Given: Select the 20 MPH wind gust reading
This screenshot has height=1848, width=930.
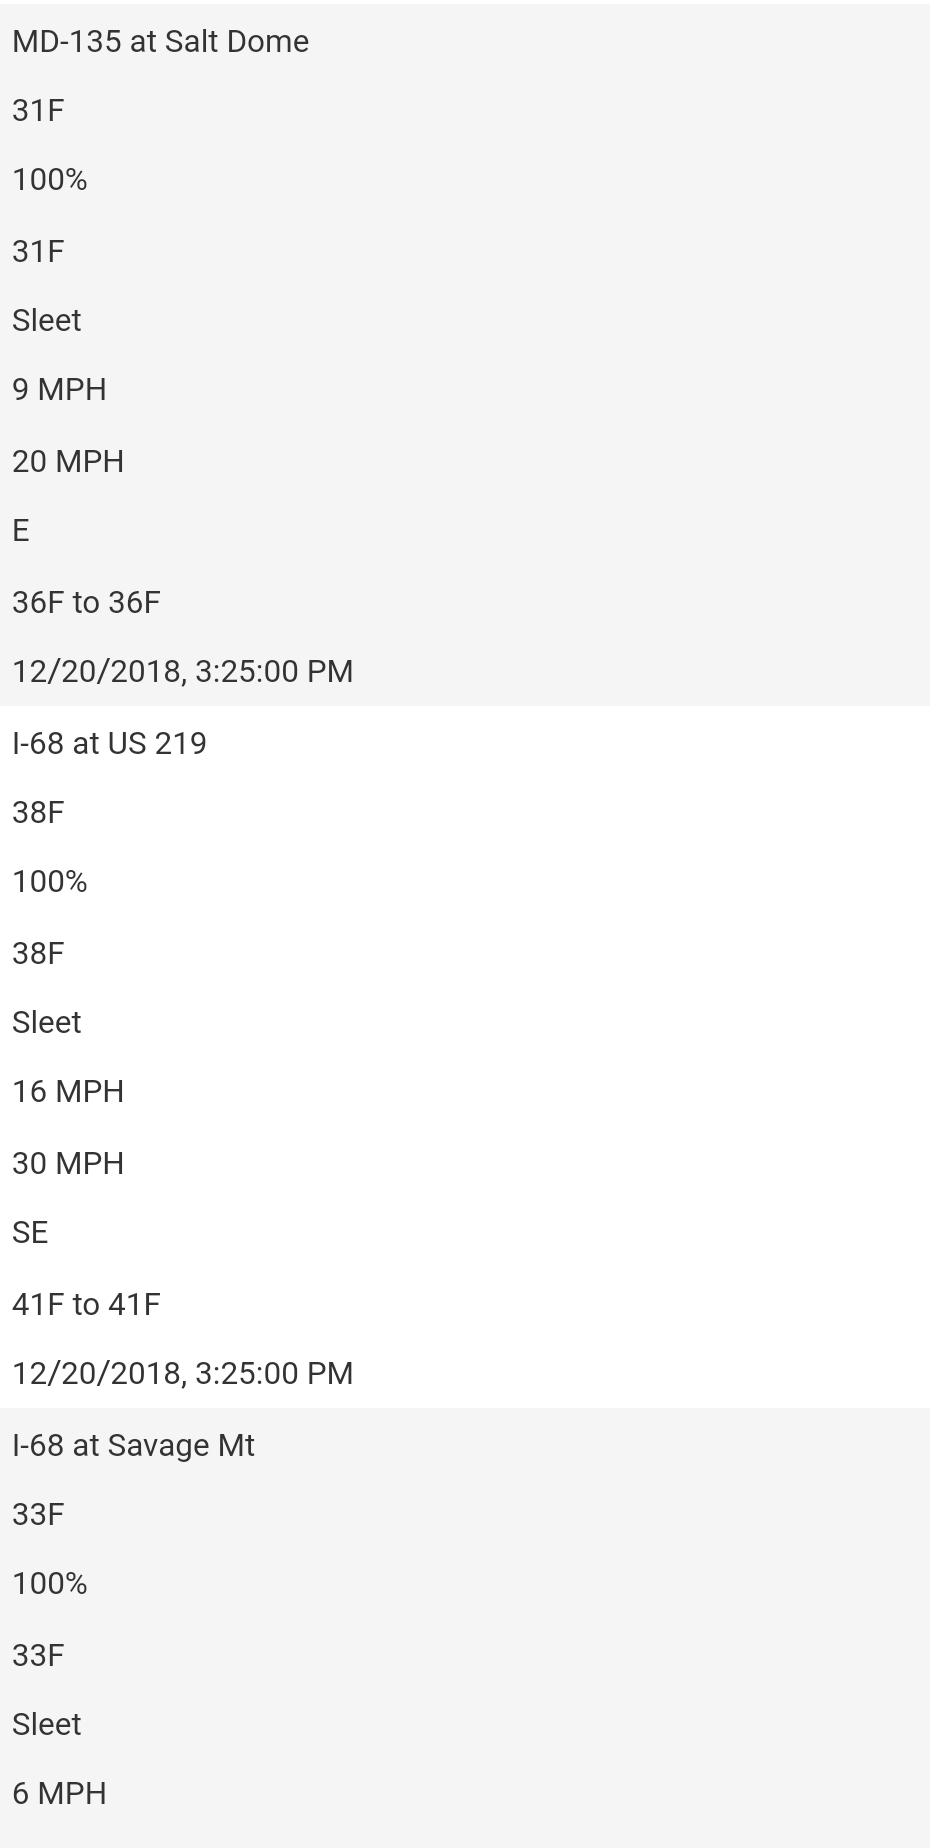Looking at the screenshot, I should coord(68,462).
